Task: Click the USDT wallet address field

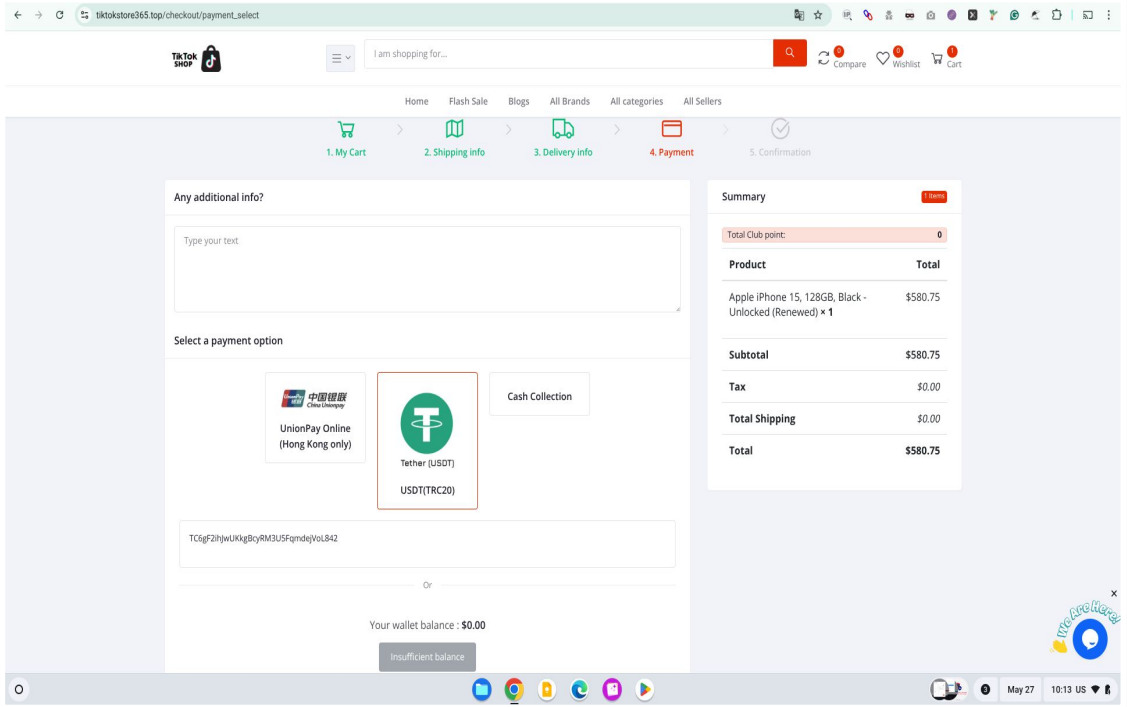Action: [427, 544]
